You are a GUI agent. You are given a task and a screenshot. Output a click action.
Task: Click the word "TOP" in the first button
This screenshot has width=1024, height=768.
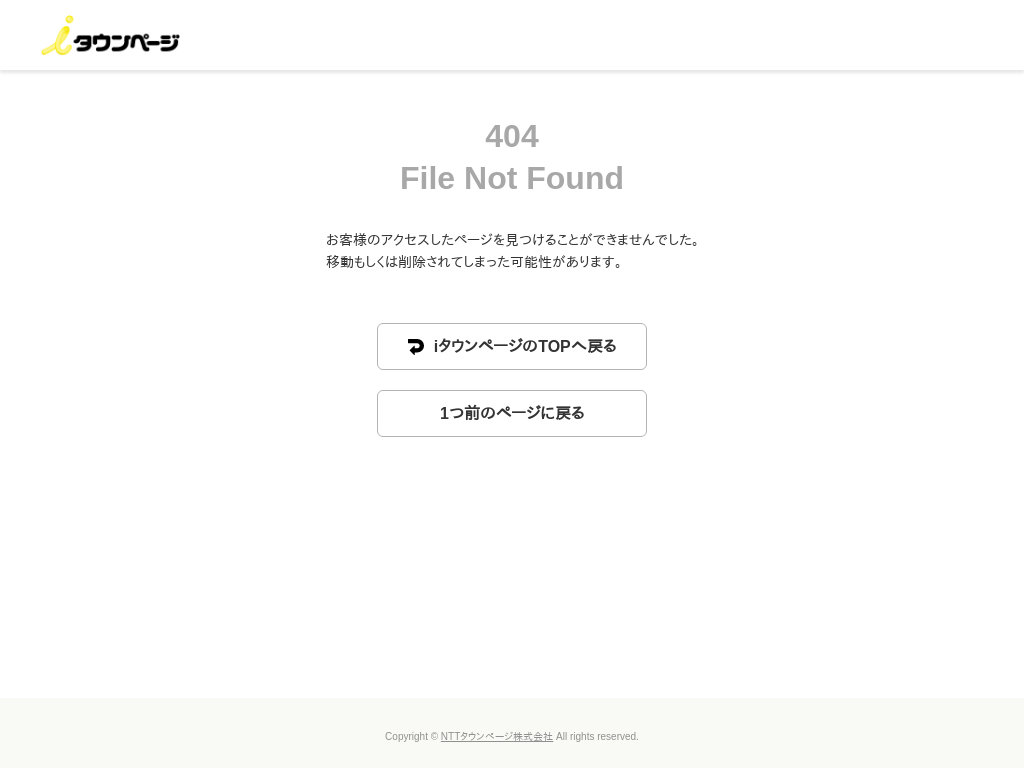pos(554,347)
